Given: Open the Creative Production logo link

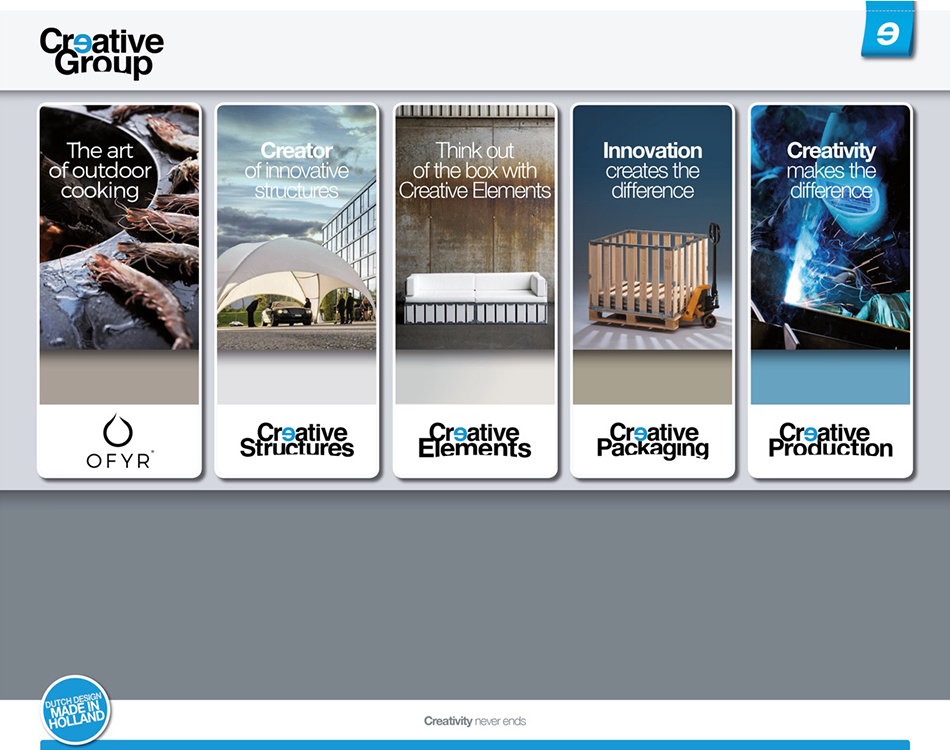Looking at the screenshot, I should tap(831, 440).
